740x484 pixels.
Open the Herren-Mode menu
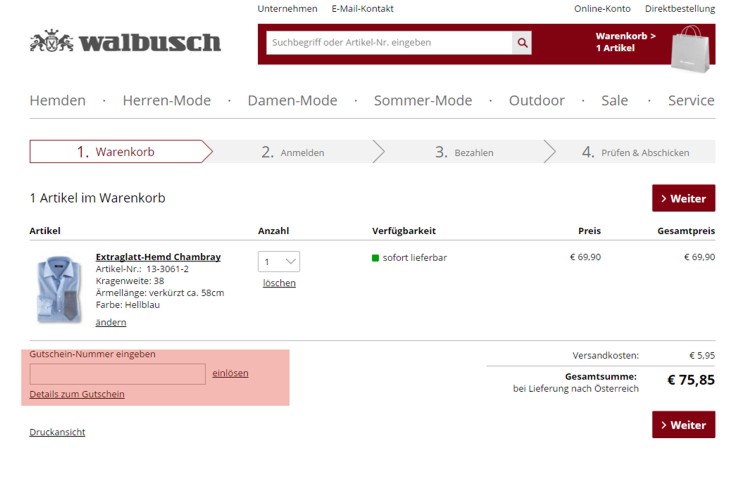point(167,100)
